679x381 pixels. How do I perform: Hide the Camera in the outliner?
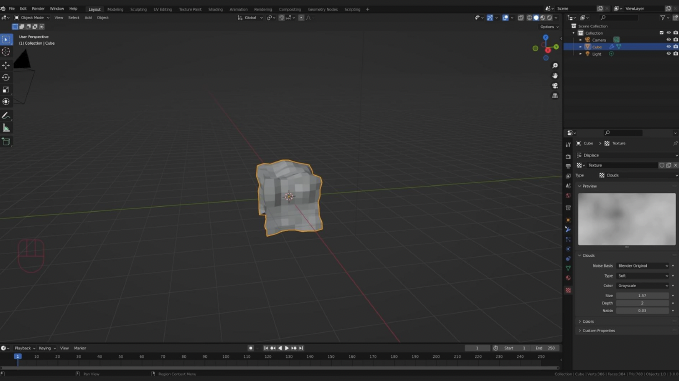point(669,40)
